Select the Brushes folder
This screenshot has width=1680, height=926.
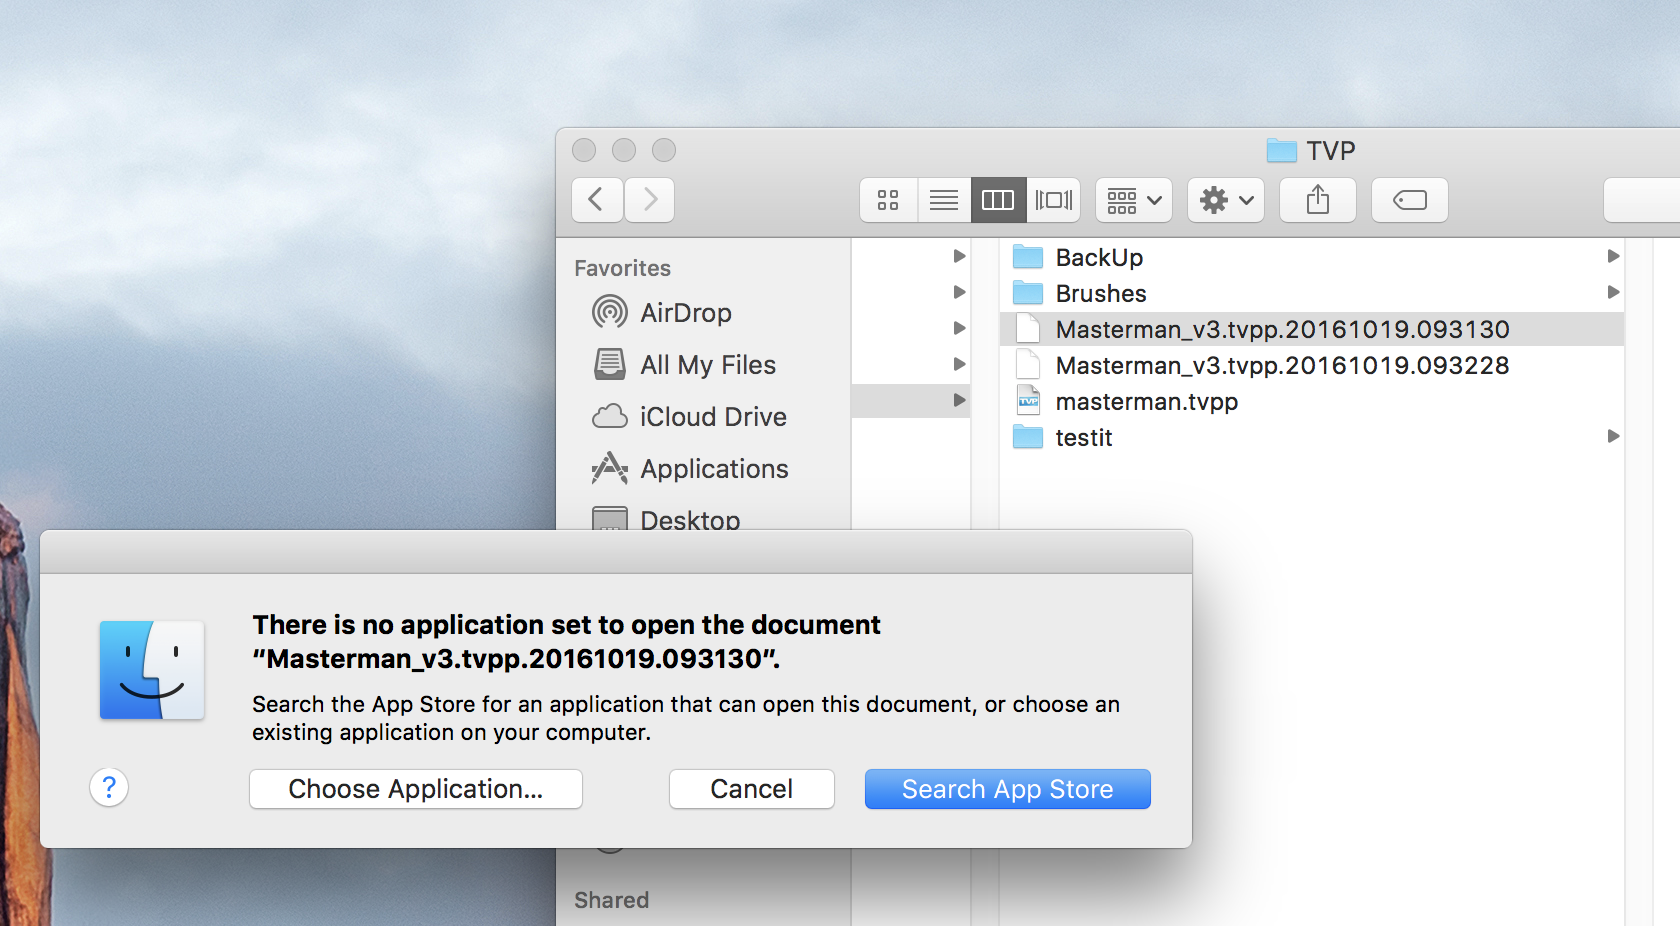pyautogui.click(x=1312, y=293)
